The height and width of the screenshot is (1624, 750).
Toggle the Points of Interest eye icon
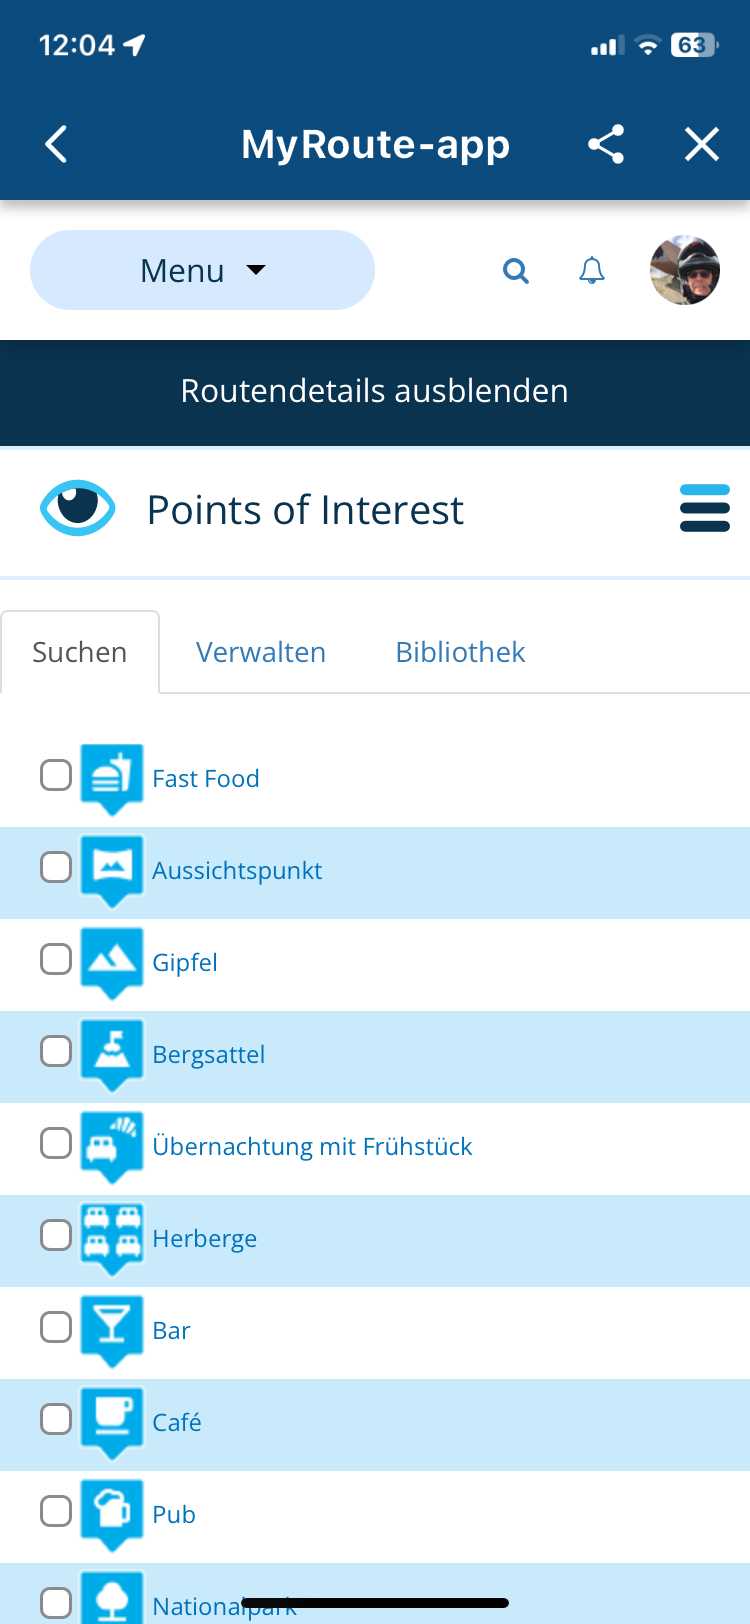78,508
